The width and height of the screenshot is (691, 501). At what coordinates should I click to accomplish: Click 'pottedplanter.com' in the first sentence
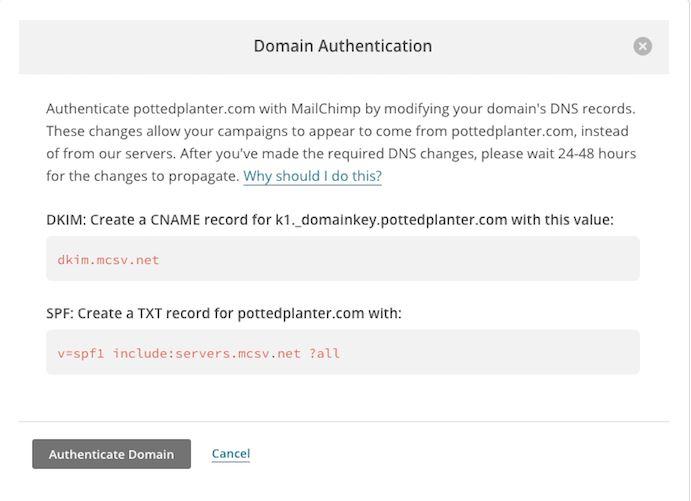pos(194,109)
